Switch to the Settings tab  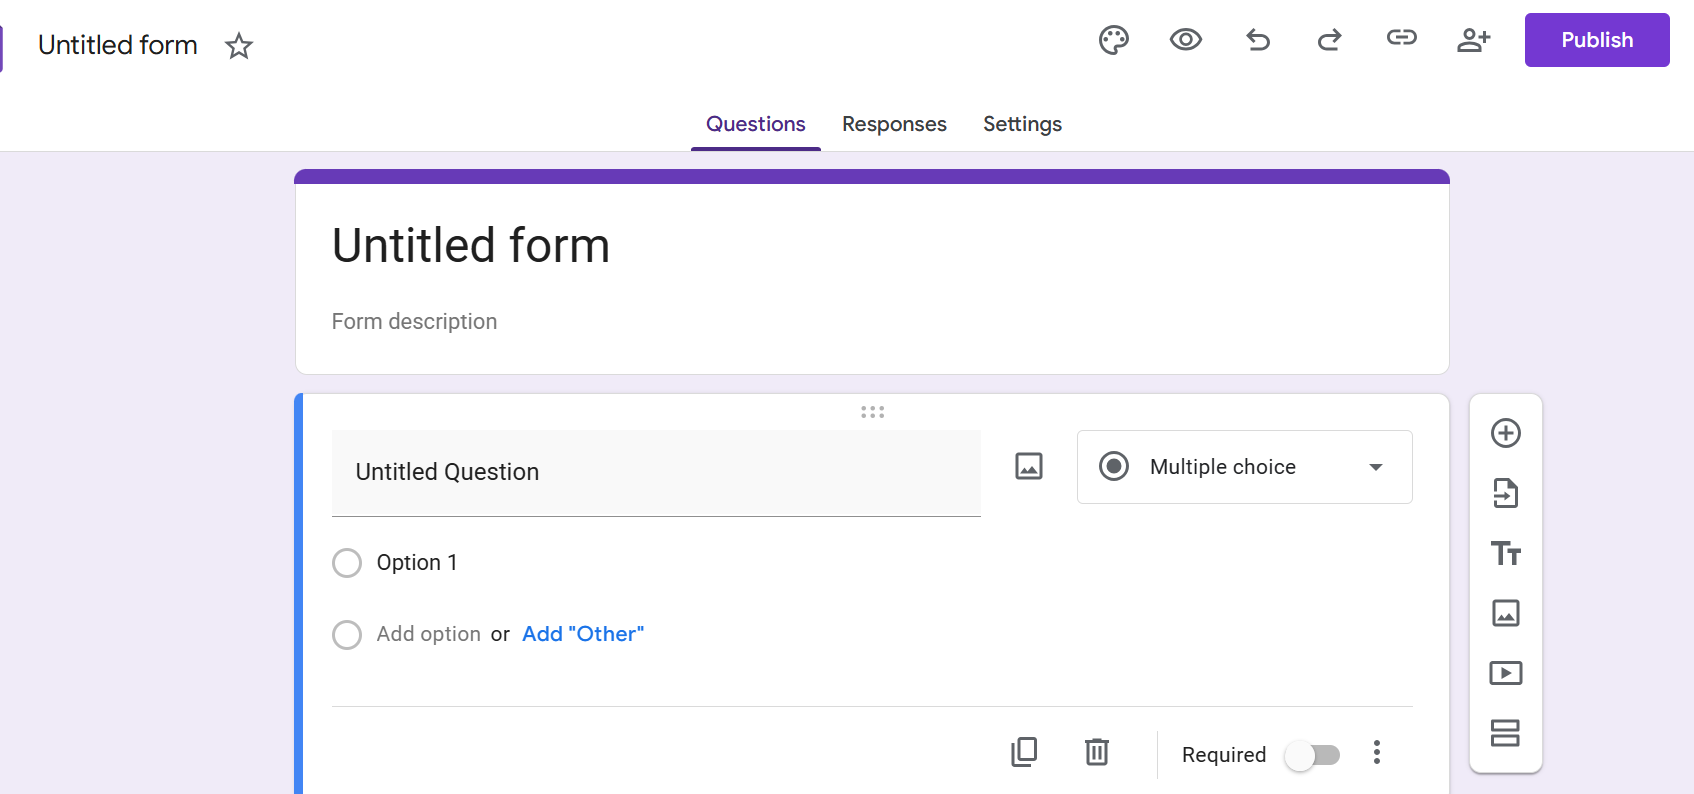pyautogui.click(x=1022, y=124)
